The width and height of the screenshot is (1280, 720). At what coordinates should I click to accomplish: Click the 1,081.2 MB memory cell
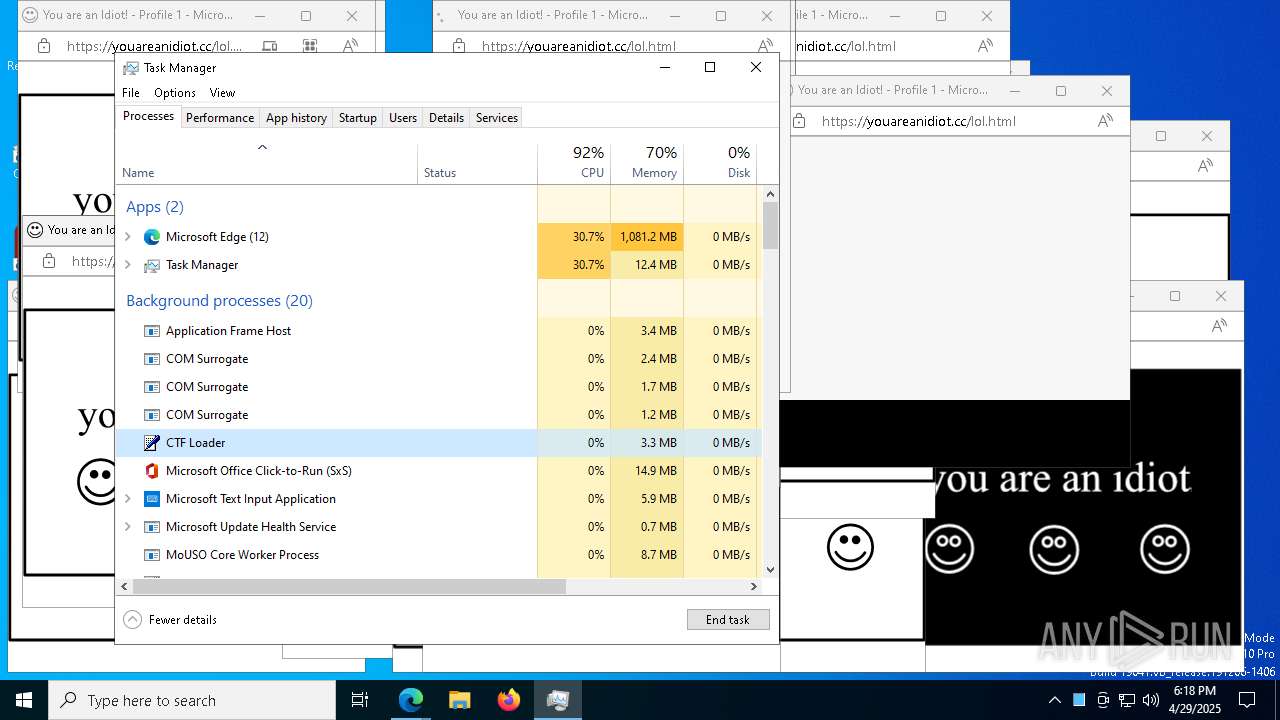647,237
